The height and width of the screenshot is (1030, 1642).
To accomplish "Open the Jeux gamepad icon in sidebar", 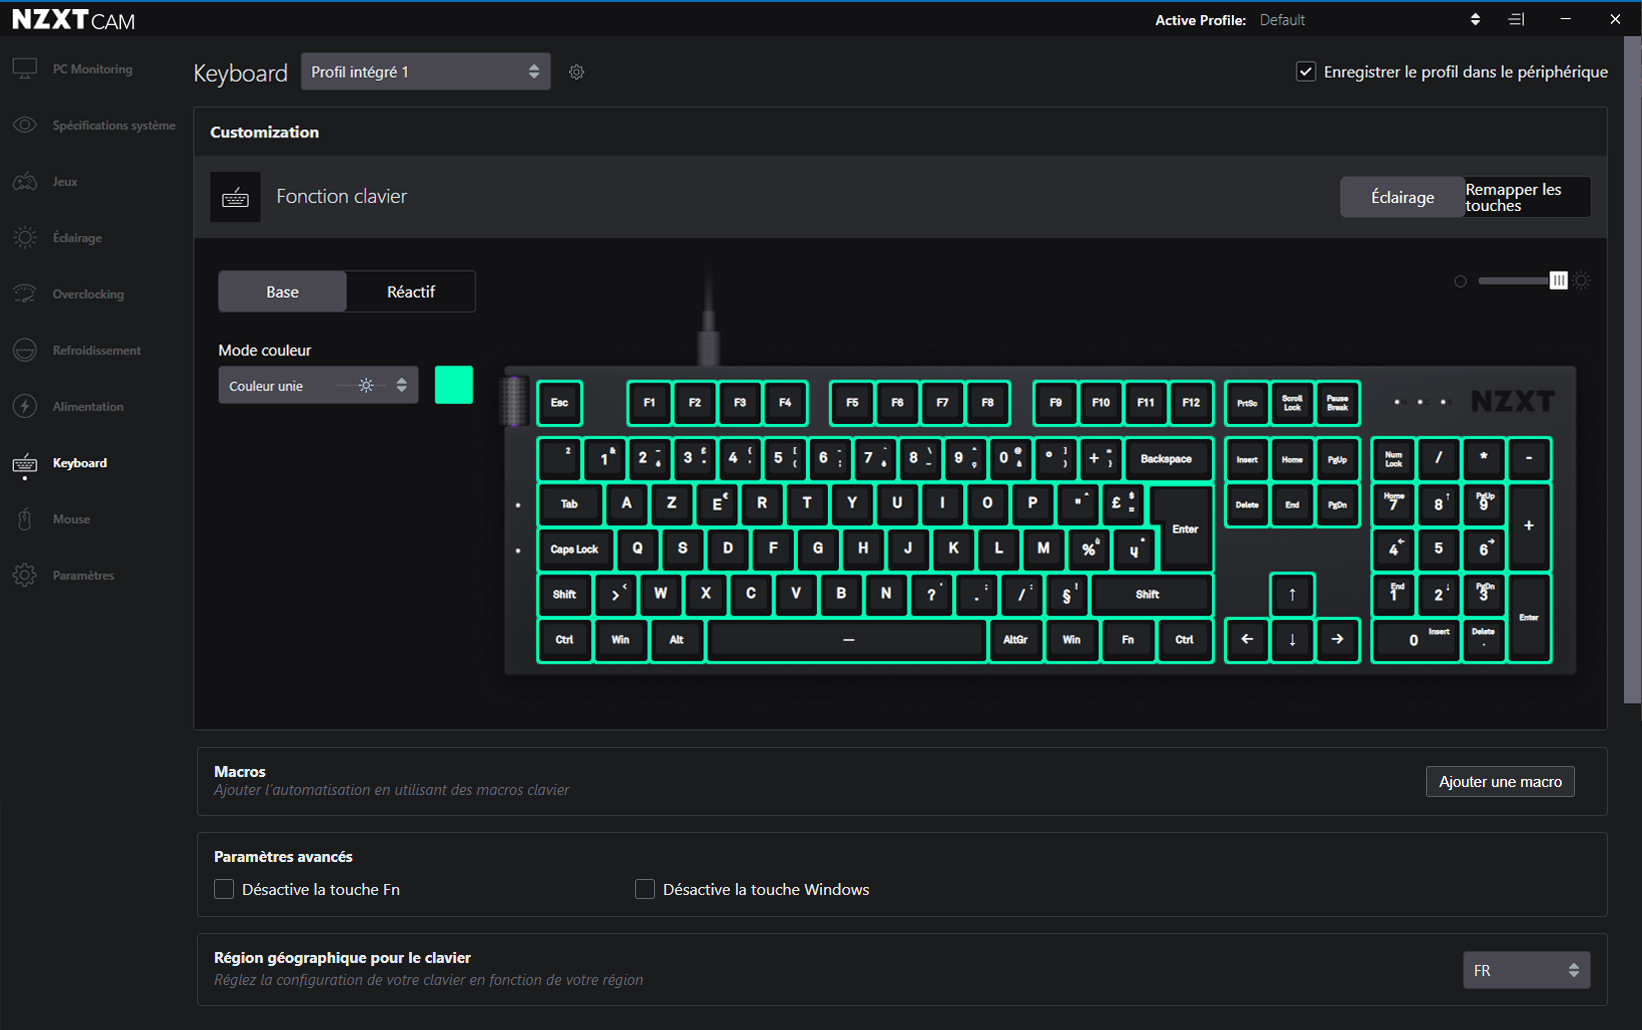I will tap(25, 182).
